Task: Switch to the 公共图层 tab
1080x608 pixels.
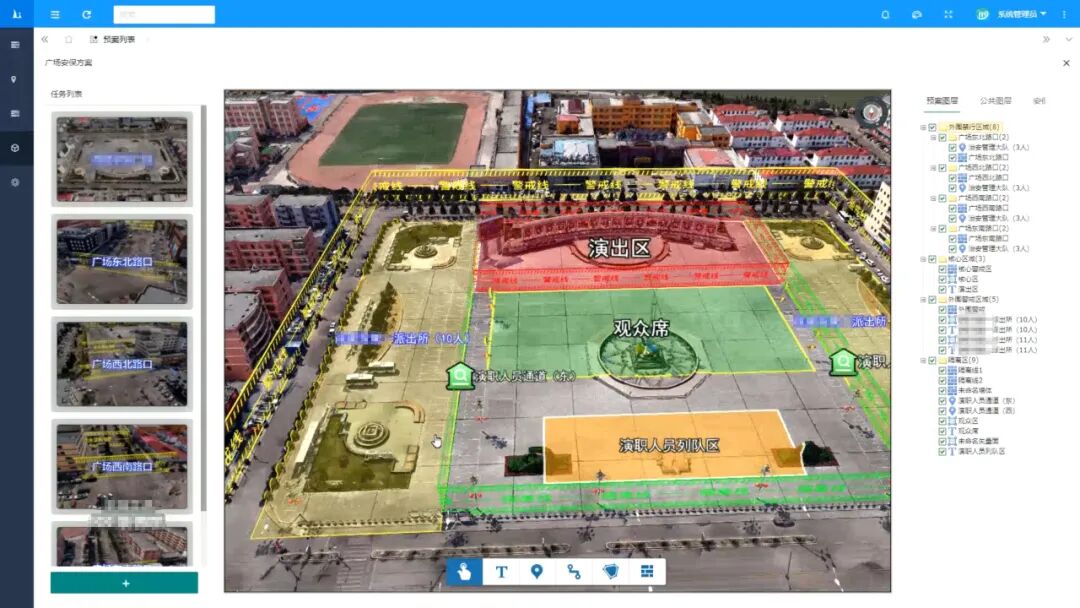Action: pos(995,101)
